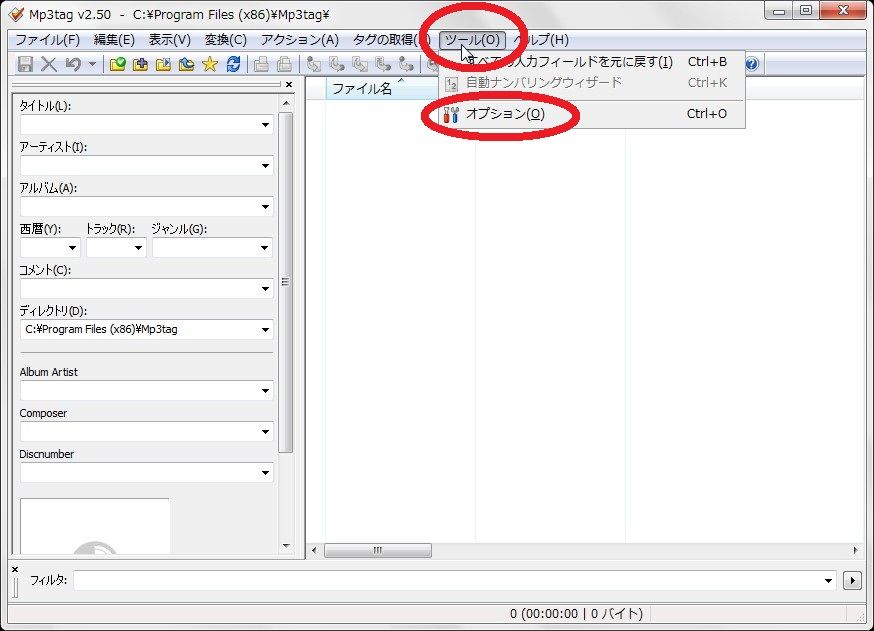Click the Mp3tag app icon in title bar
Viewport: 874px width, 631px height.
pos(17,14)
